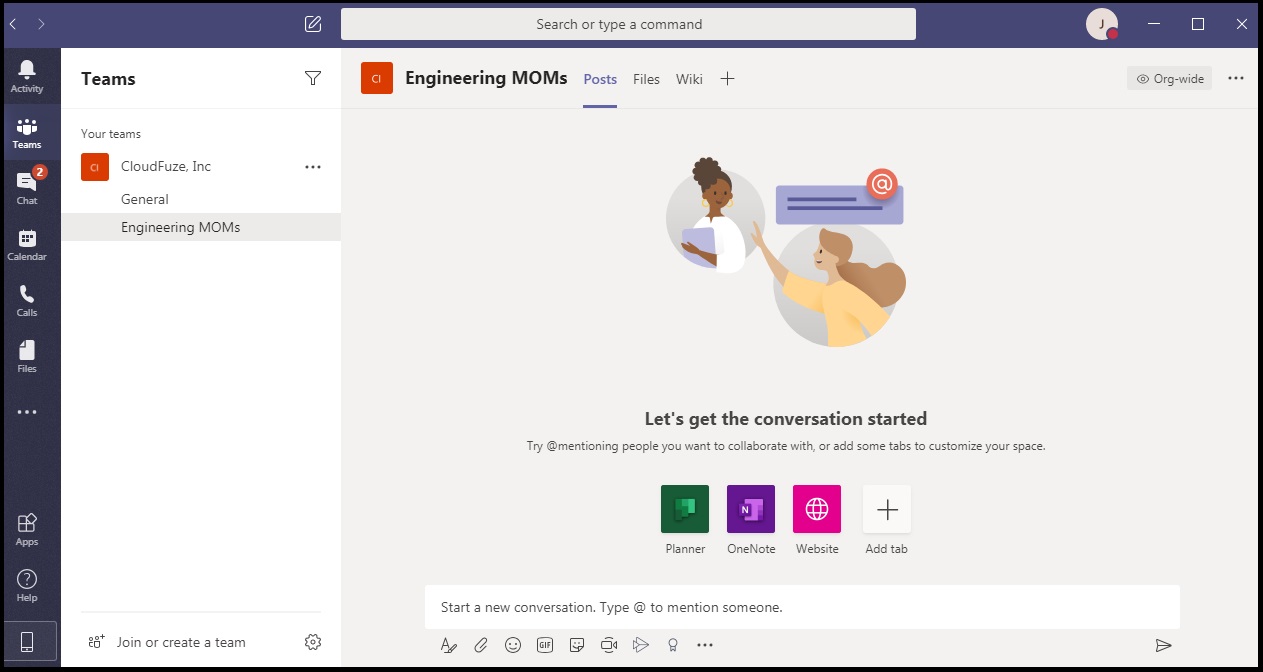Open the Calendar view

[x=27, y=244]
